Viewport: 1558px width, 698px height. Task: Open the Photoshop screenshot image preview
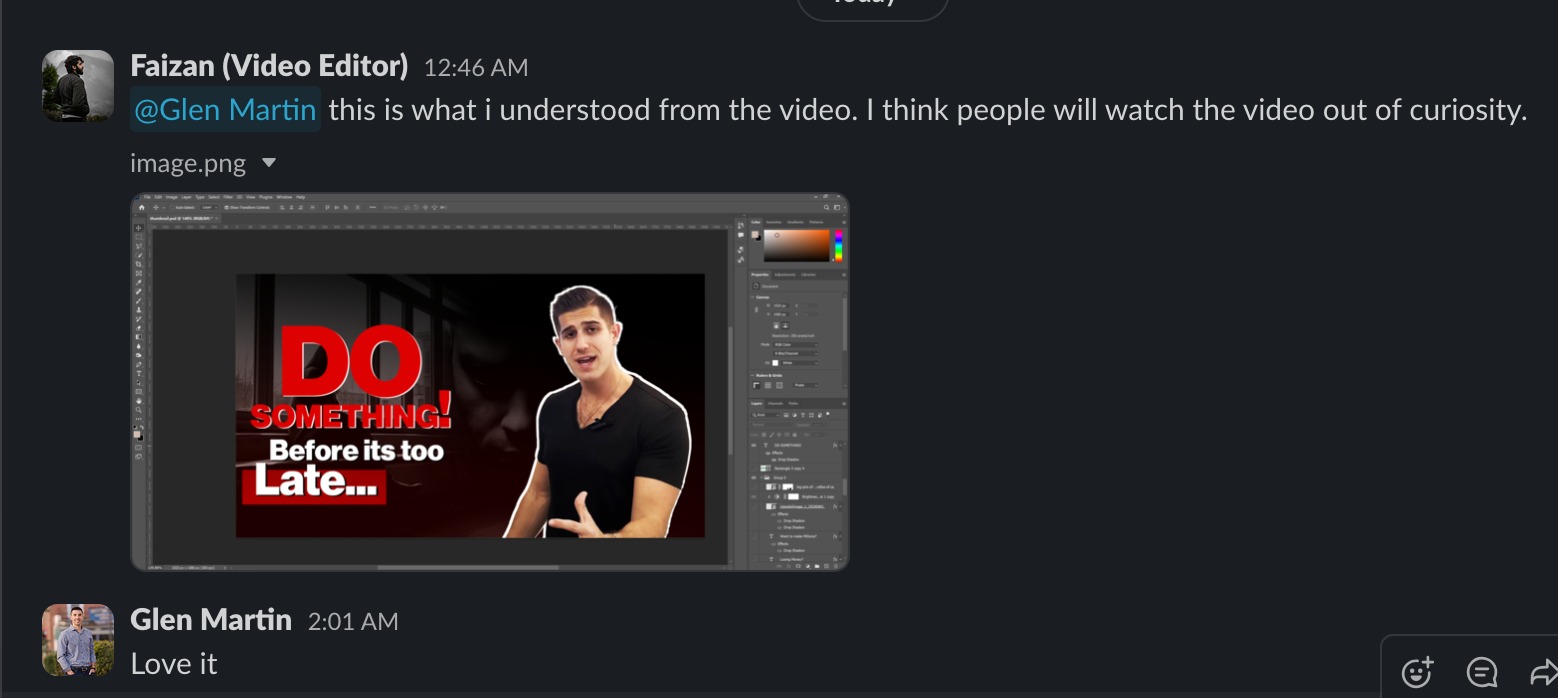point(490,382)
